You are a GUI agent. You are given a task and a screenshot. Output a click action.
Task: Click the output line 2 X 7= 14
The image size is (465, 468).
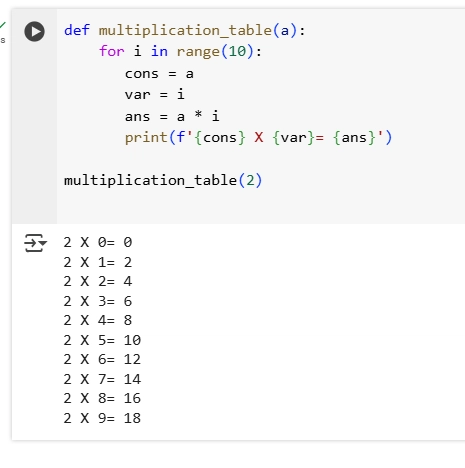102,379
